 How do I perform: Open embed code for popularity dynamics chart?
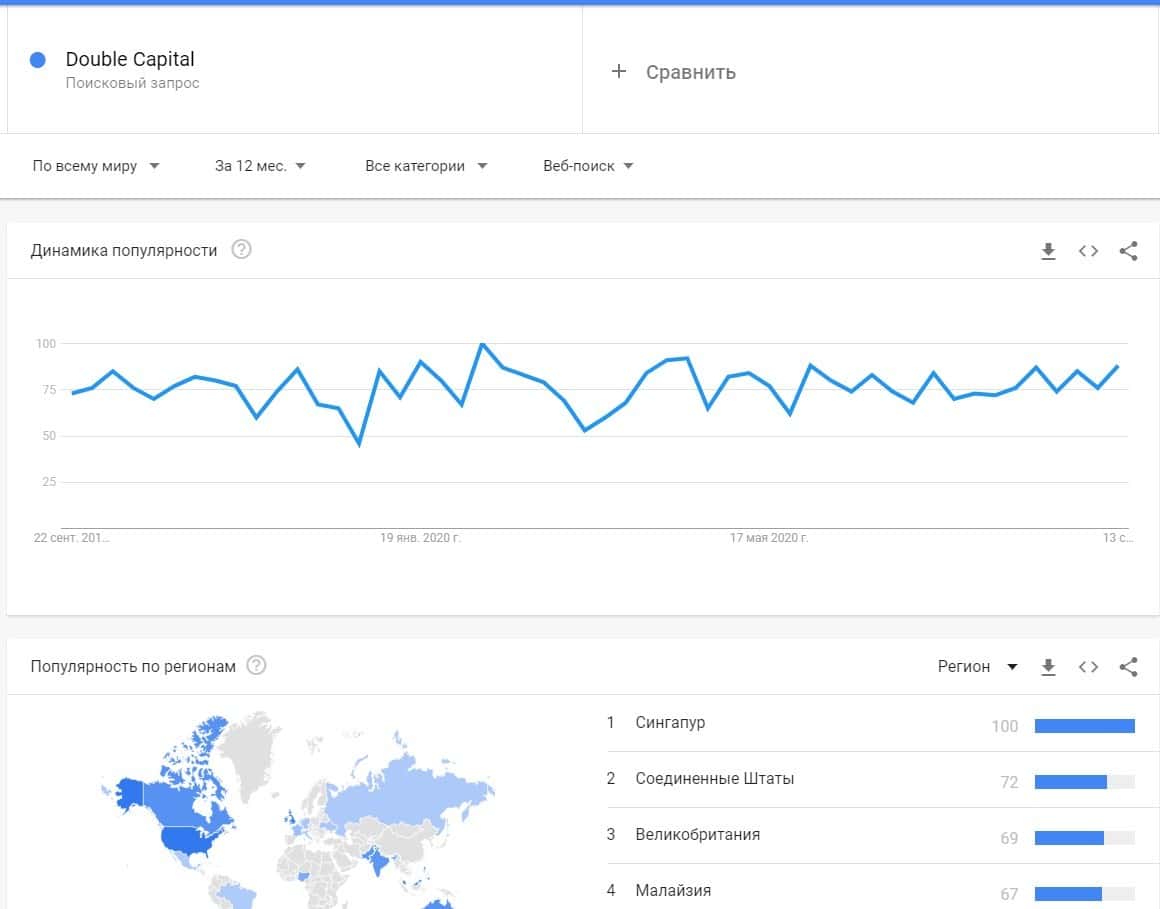(x=1088, y=251)
